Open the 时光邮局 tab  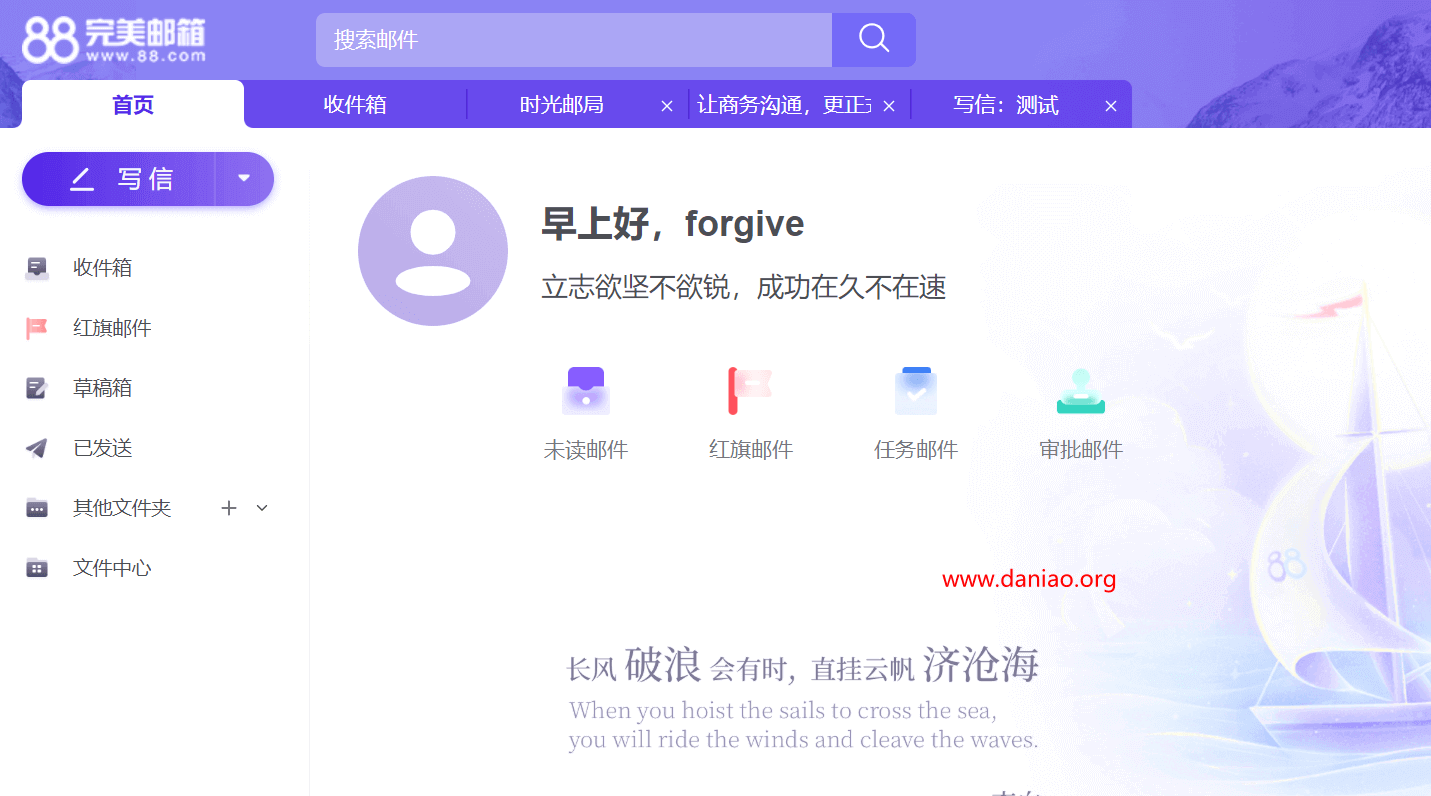click(561, 105)
